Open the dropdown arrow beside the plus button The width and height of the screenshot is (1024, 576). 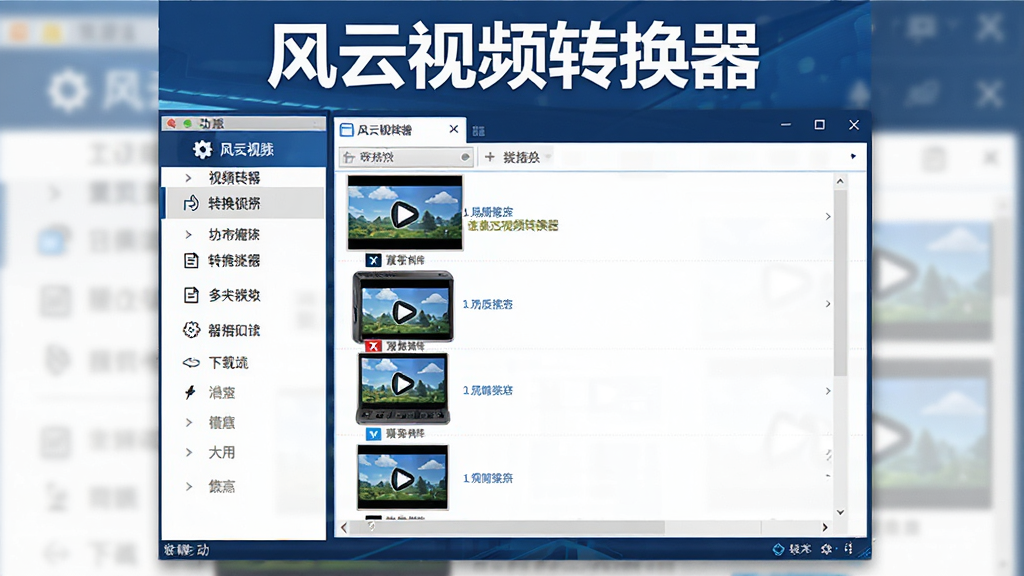548,157
